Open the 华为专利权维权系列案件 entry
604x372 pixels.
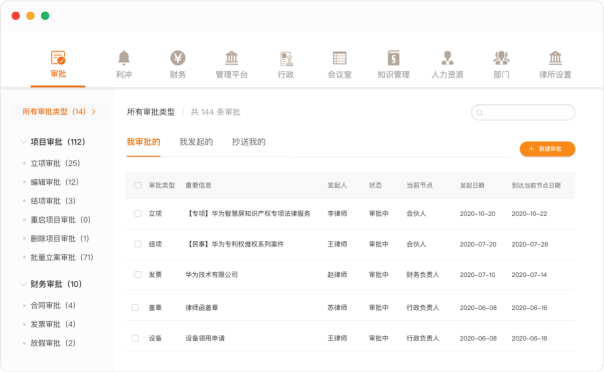click(x=235, y=244)
